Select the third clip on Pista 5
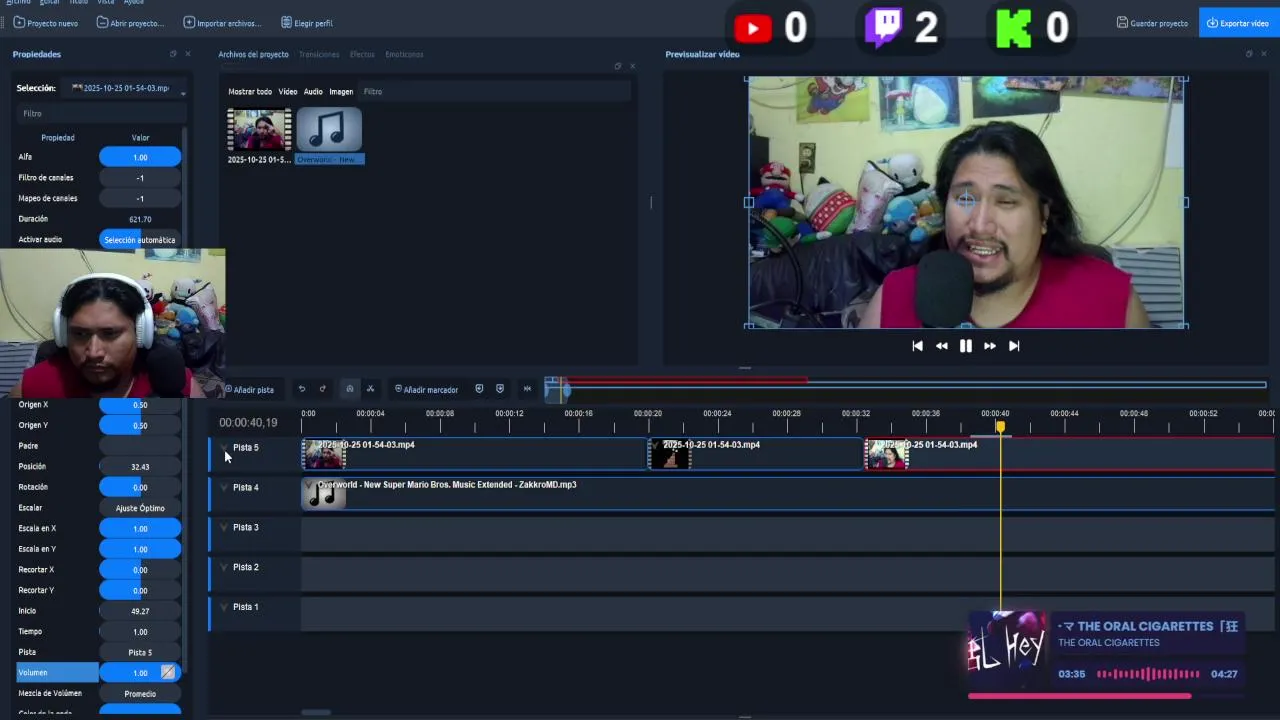Image resolution: width=1280 pixels, height=720 pixels. coord(1069,454)
